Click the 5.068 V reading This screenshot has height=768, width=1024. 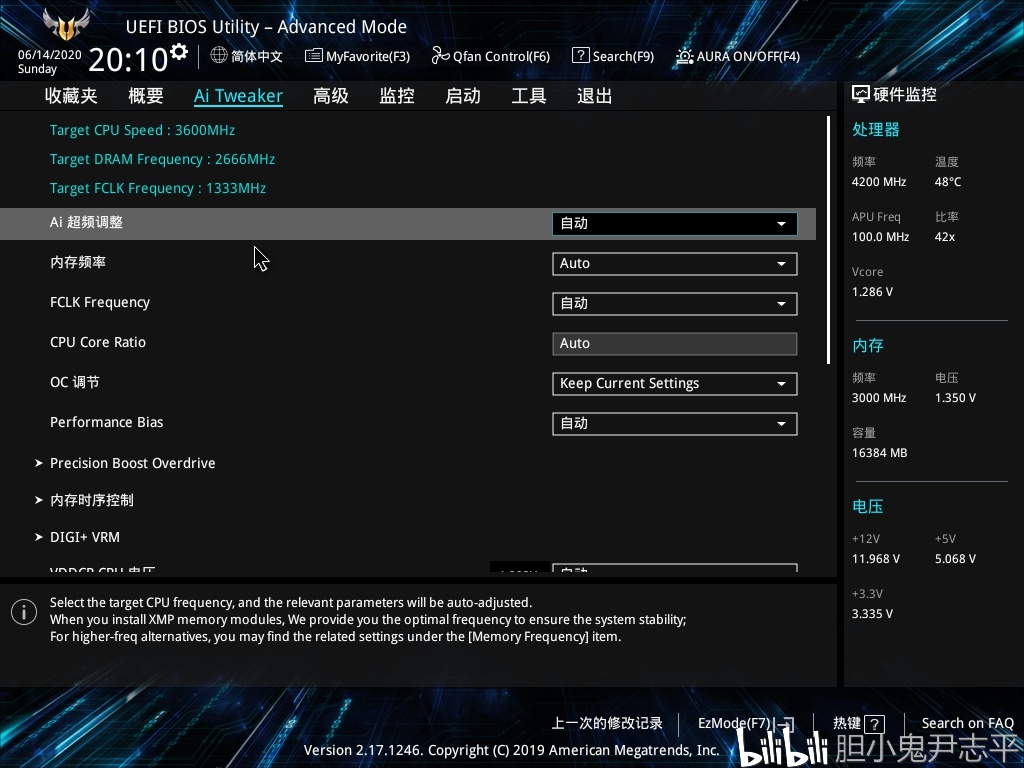[x=955, y=559]
